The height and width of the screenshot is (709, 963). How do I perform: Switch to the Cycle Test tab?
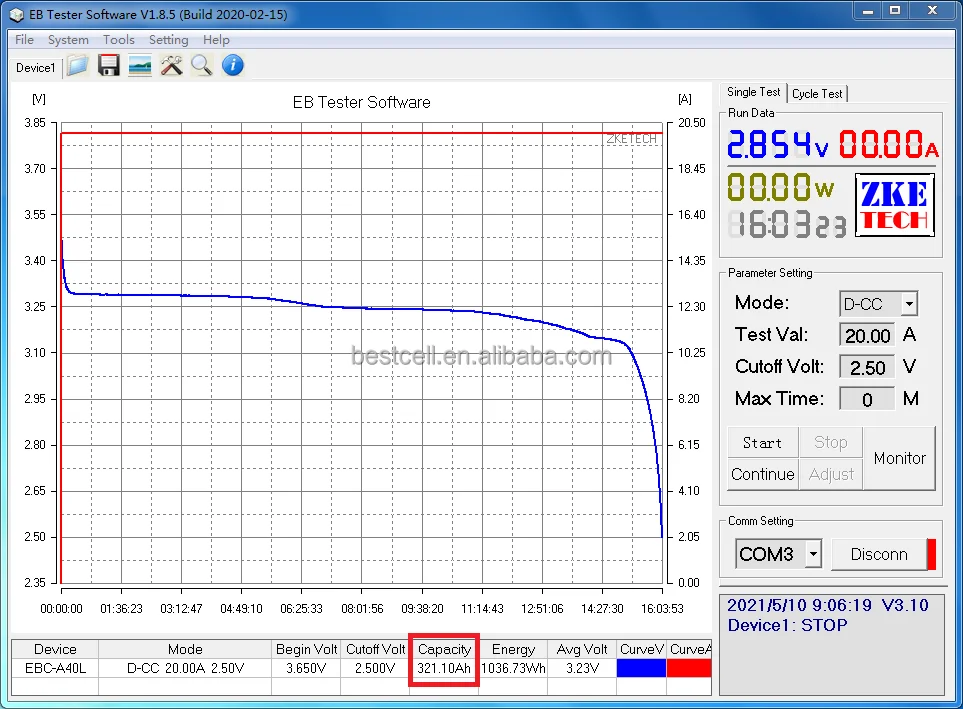click(817, 94)
